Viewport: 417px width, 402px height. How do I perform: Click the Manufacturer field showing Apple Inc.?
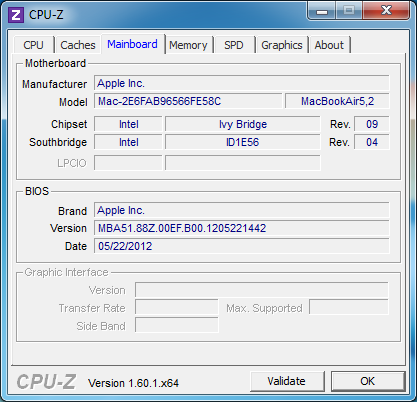(x=241, y=83)
